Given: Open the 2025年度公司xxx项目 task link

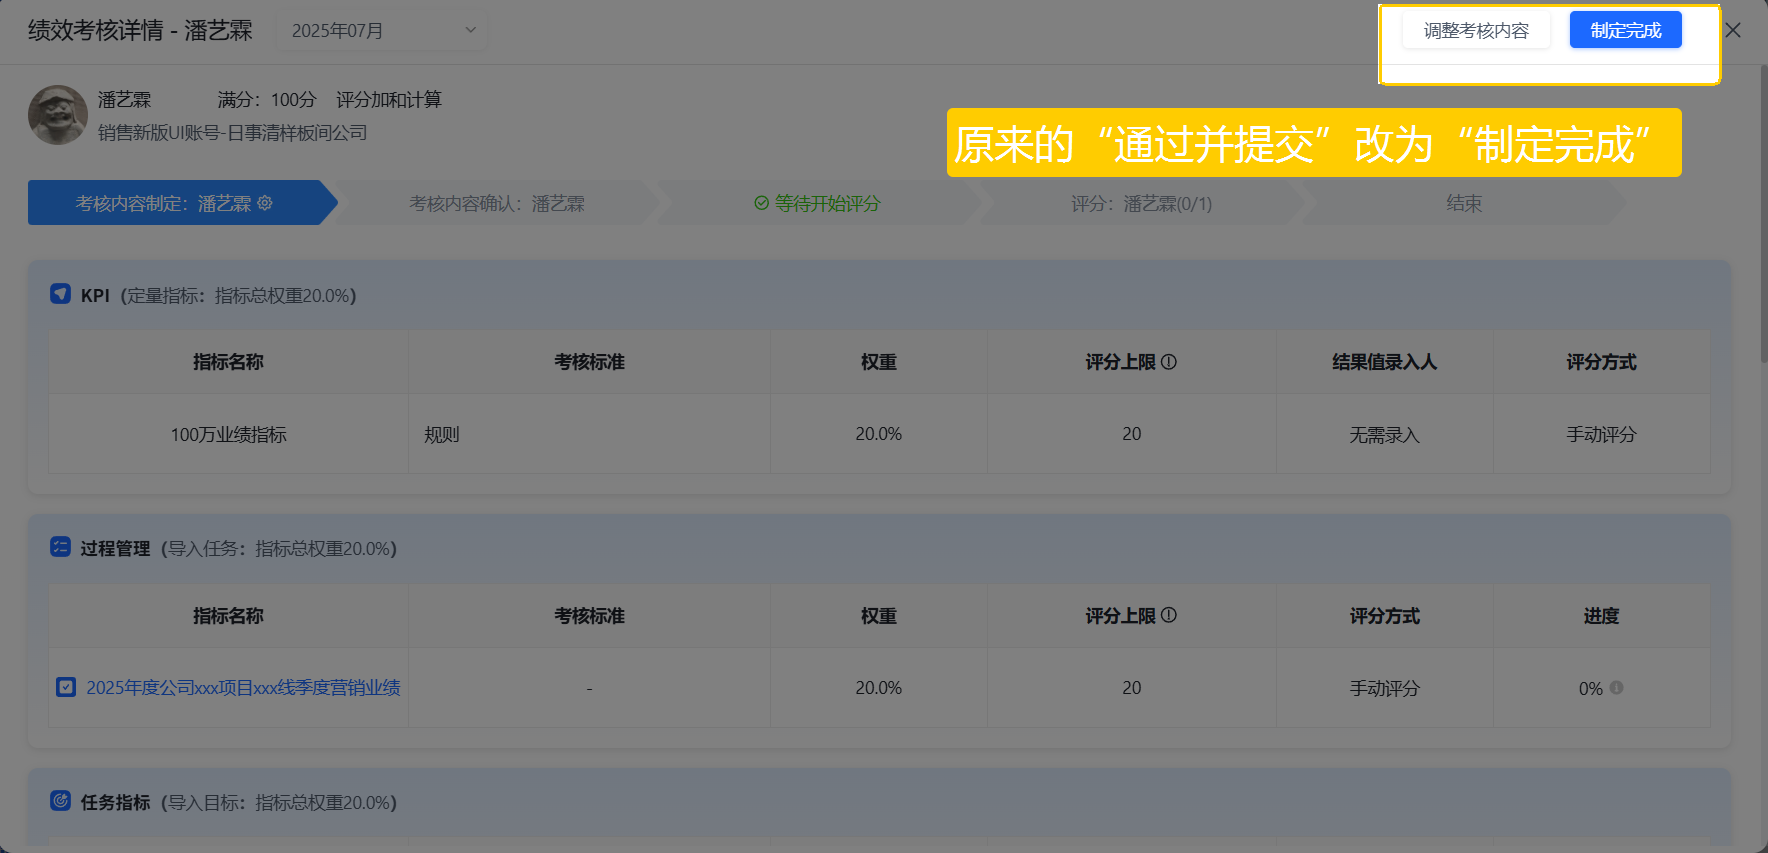Looking at the screenshot, I should point(243,688).
